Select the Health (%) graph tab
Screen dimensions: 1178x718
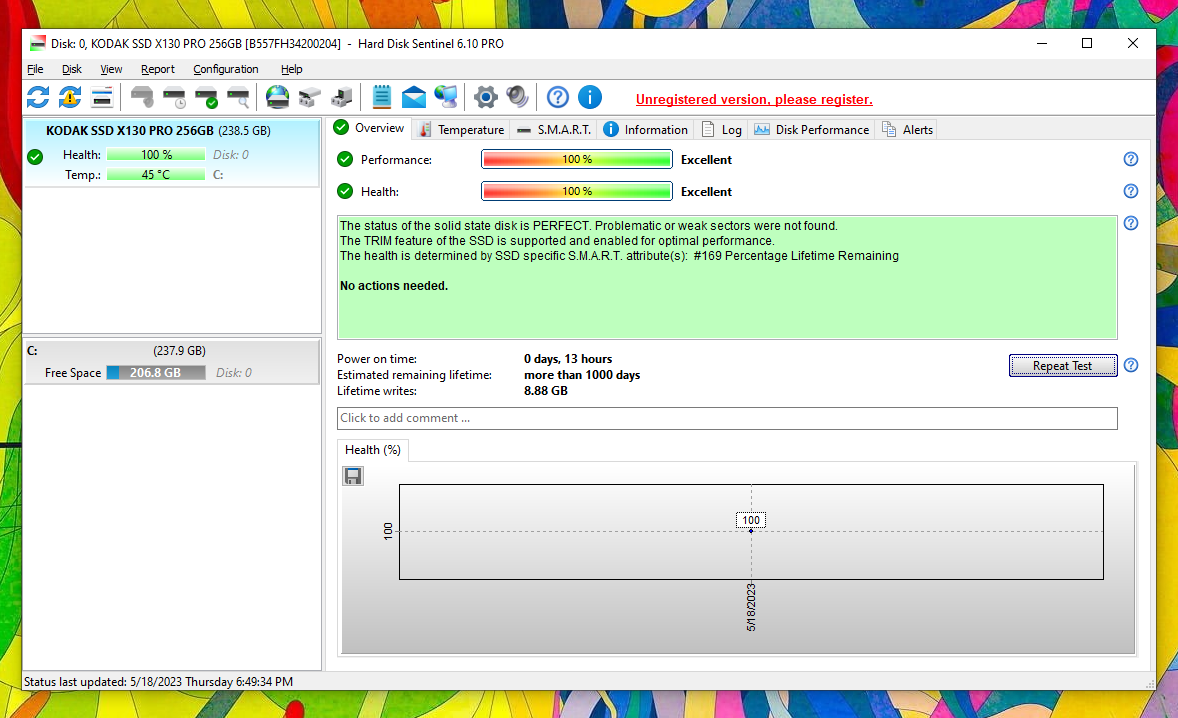click(x=373, y=450)
